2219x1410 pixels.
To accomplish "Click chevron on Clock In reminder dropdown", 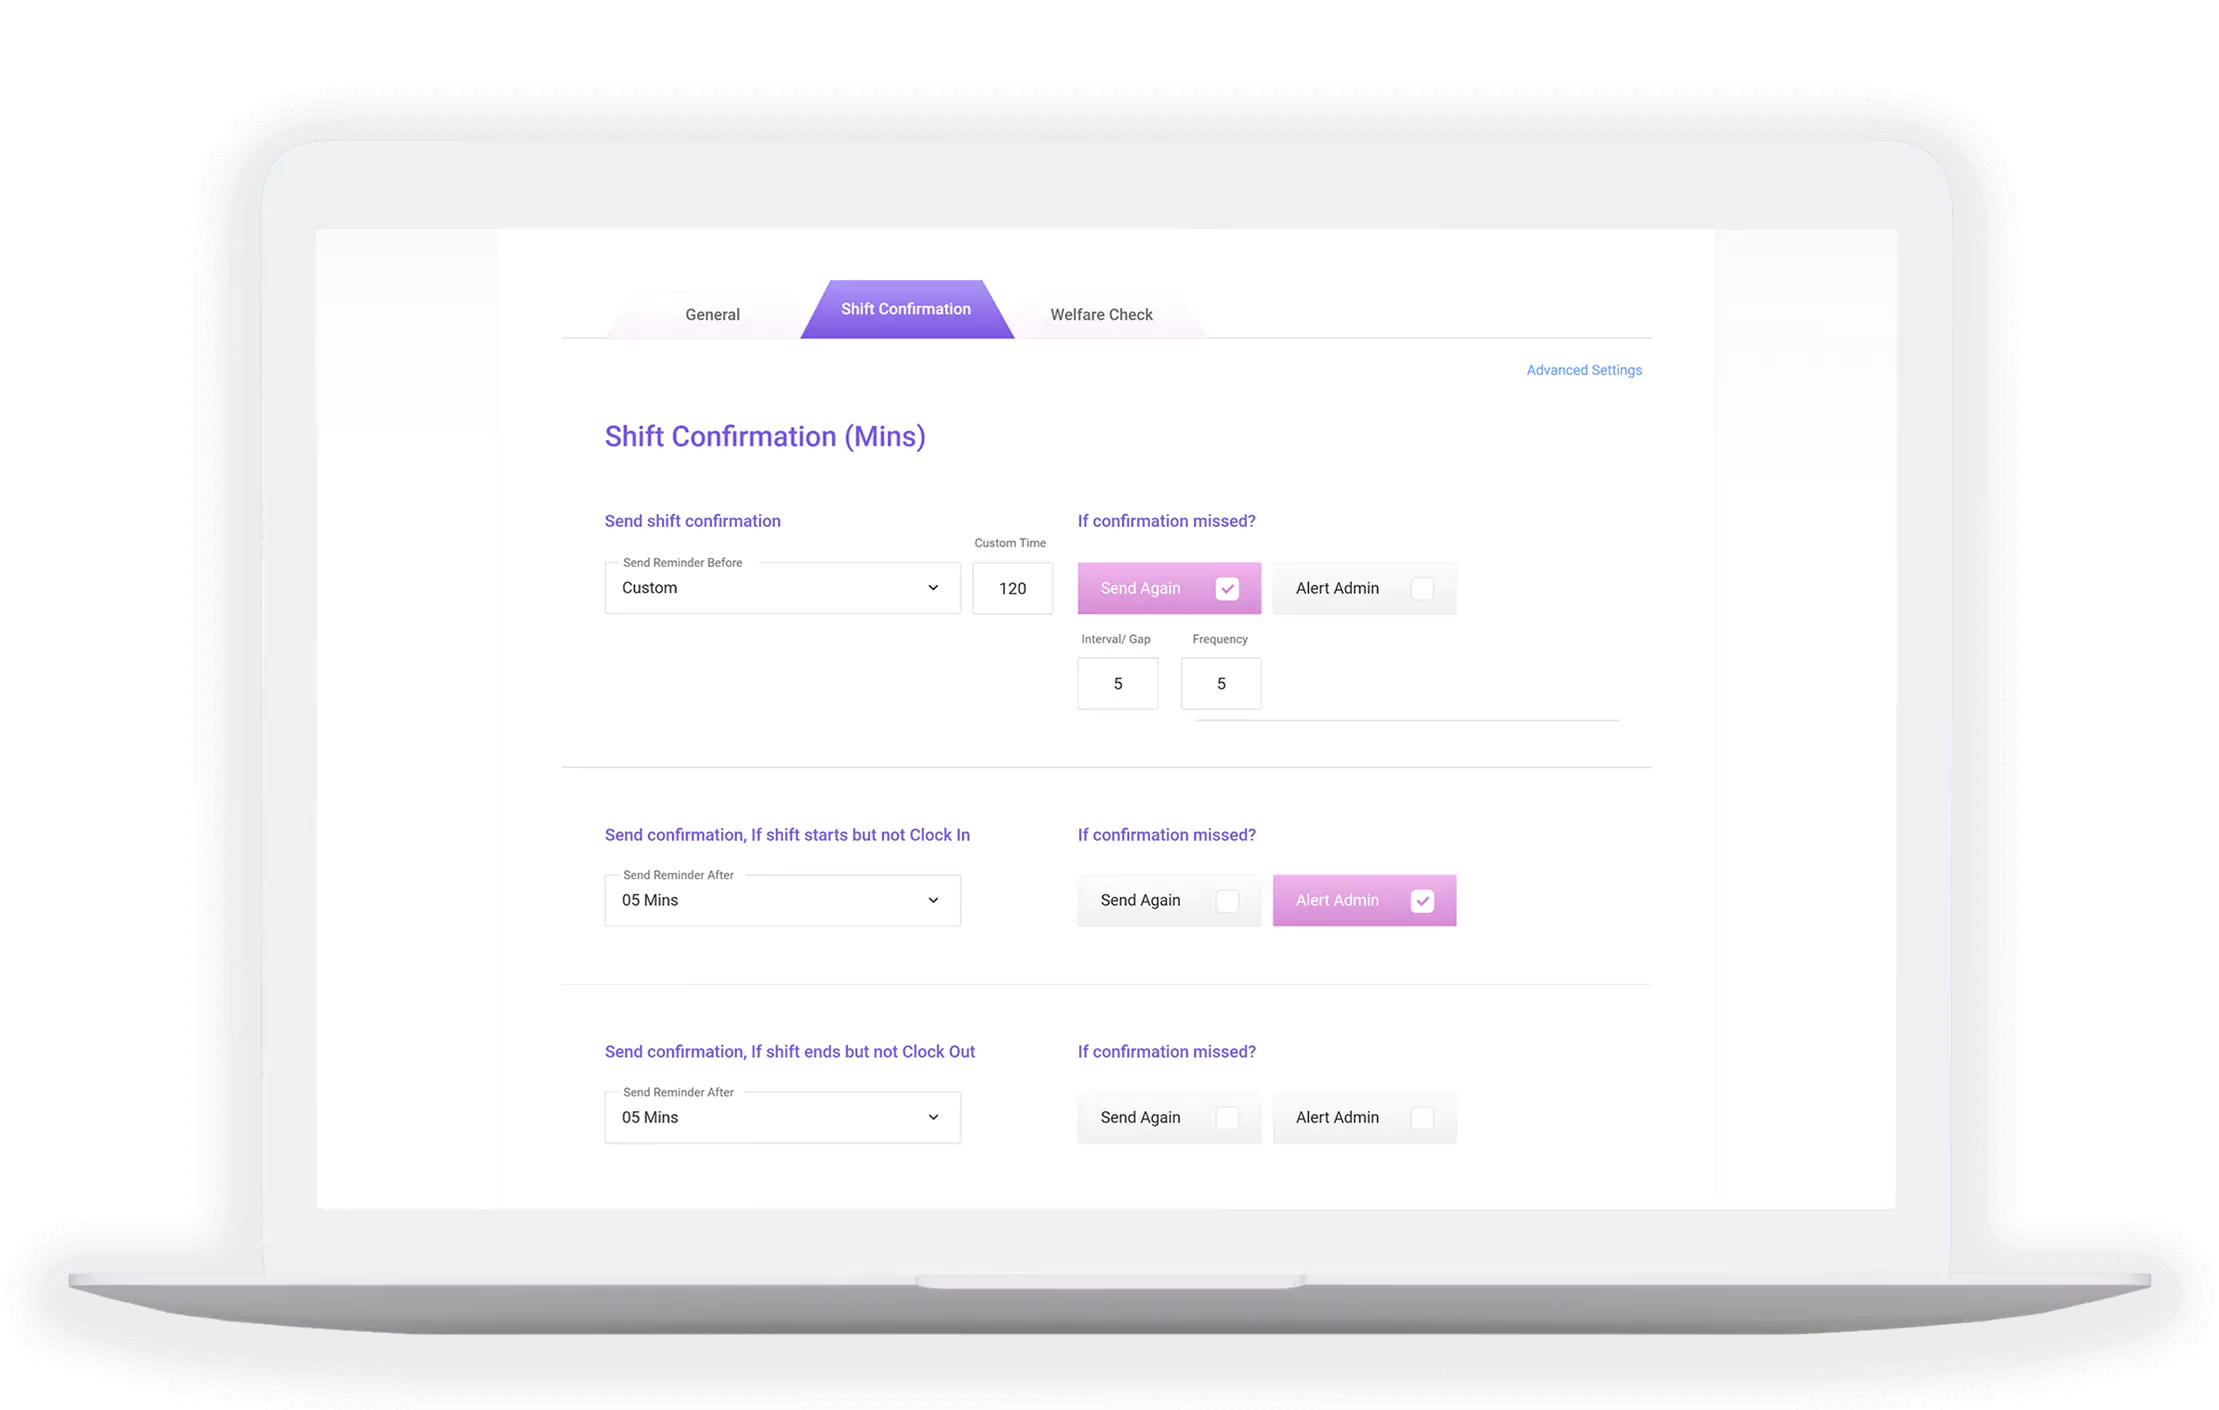I will coord(933,900).
